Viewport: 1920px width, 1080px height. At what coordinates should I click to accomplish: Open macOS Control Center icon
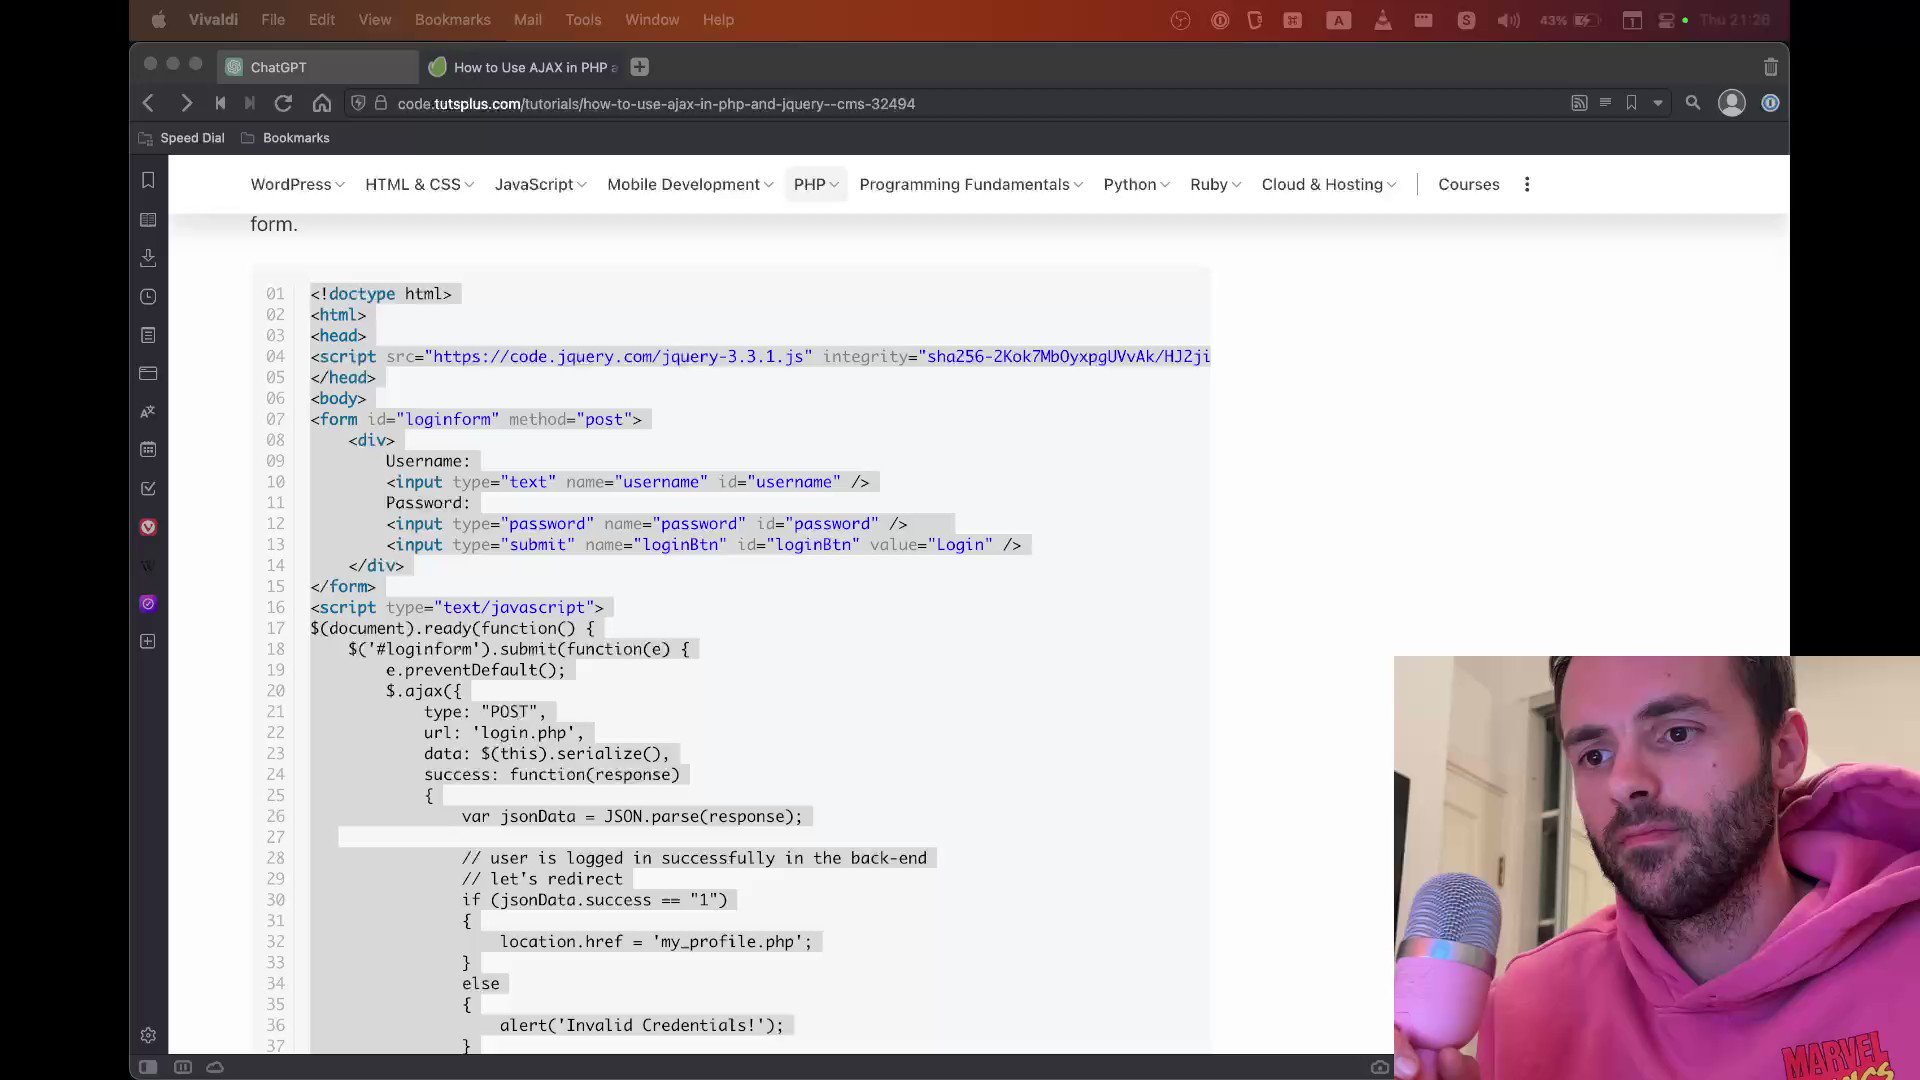(1666, 20)
